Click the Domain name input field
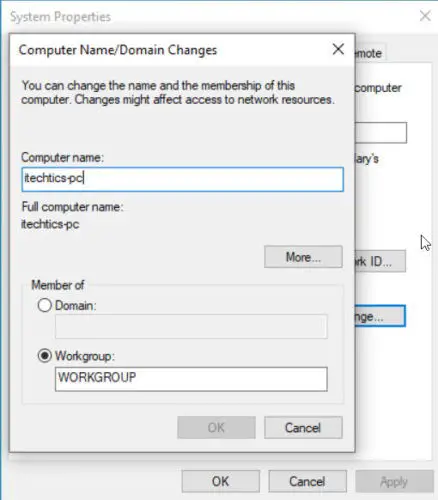This screenshot has width=438, height=500. (x=191, y=326)
